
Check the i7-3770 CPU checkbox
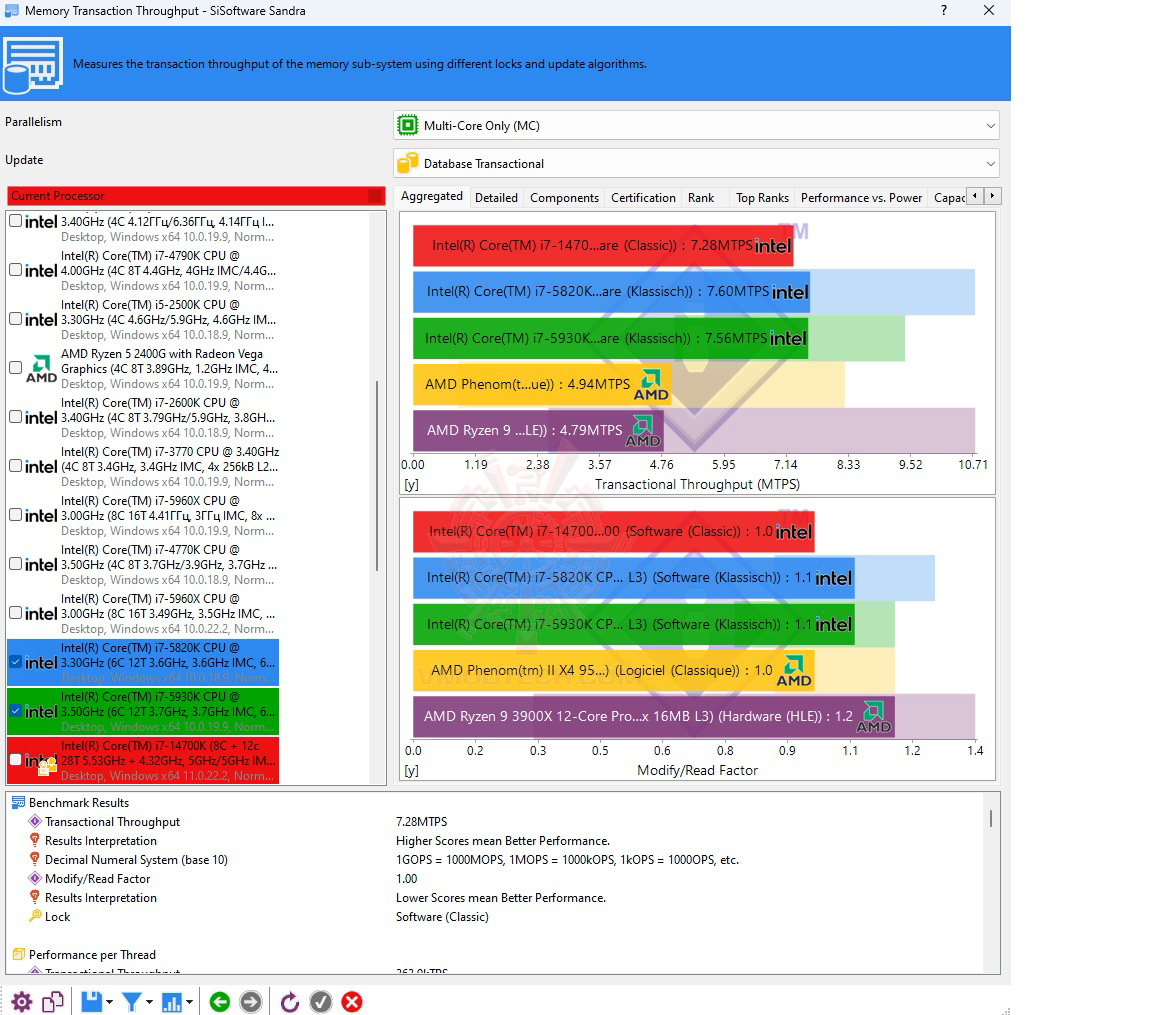coord(15,466)
